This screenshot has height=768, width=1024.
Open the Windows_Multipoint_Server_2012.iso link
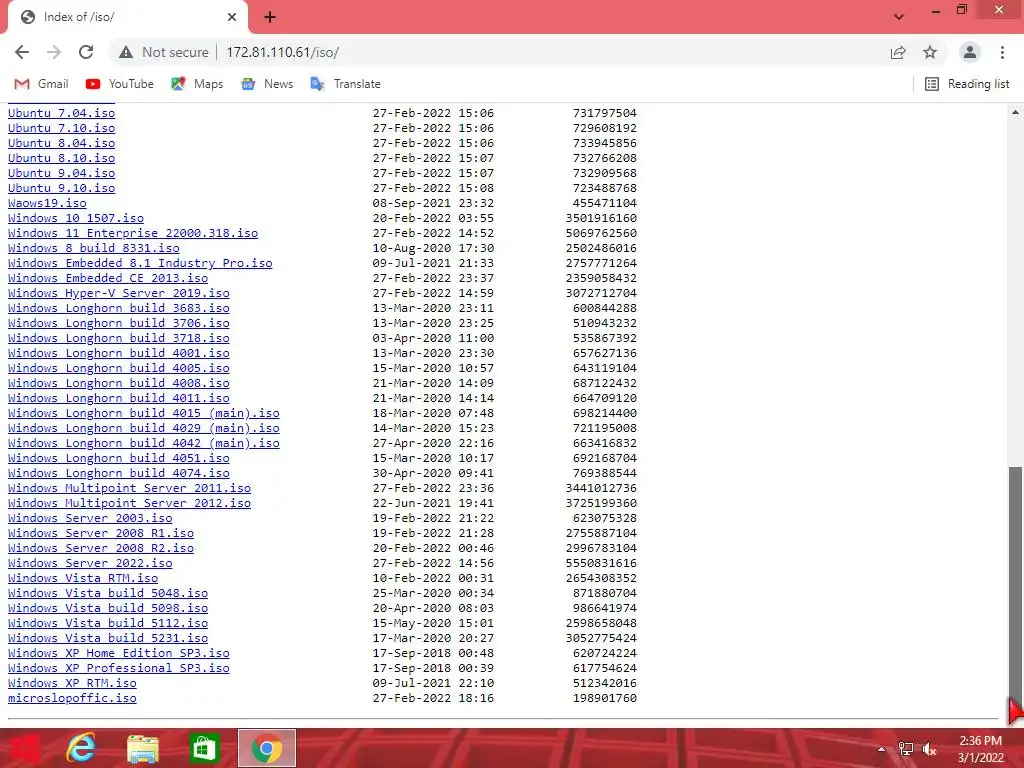(x=129, y=504)
